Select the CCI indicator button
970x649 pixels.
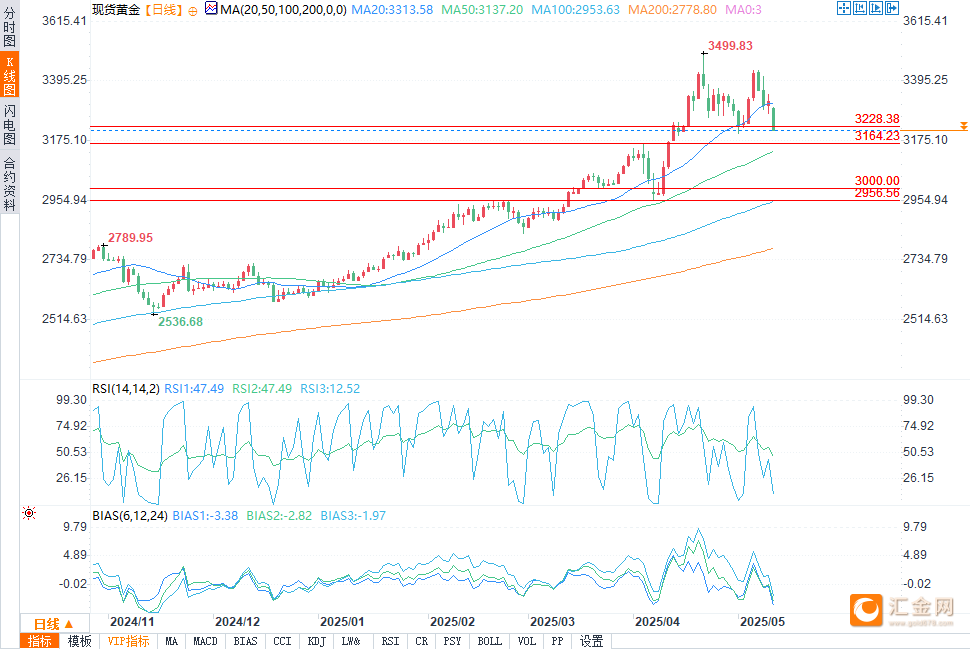coord(282,641)
